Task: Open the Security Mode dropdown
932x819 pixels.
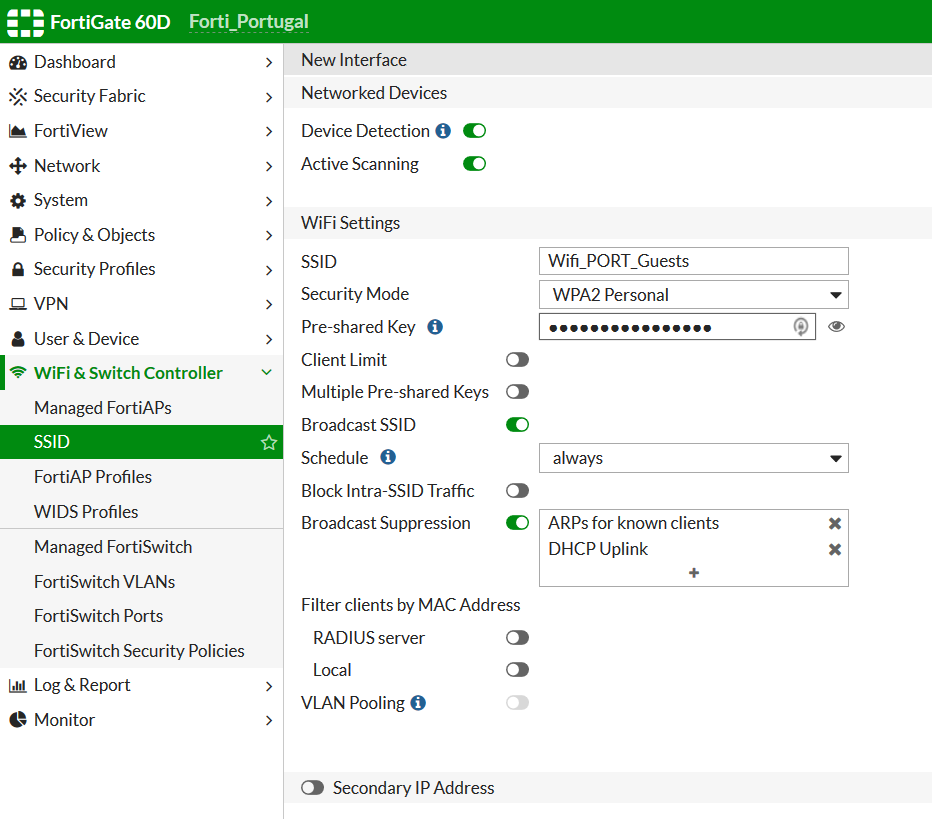Action: (x=694, y=295)
